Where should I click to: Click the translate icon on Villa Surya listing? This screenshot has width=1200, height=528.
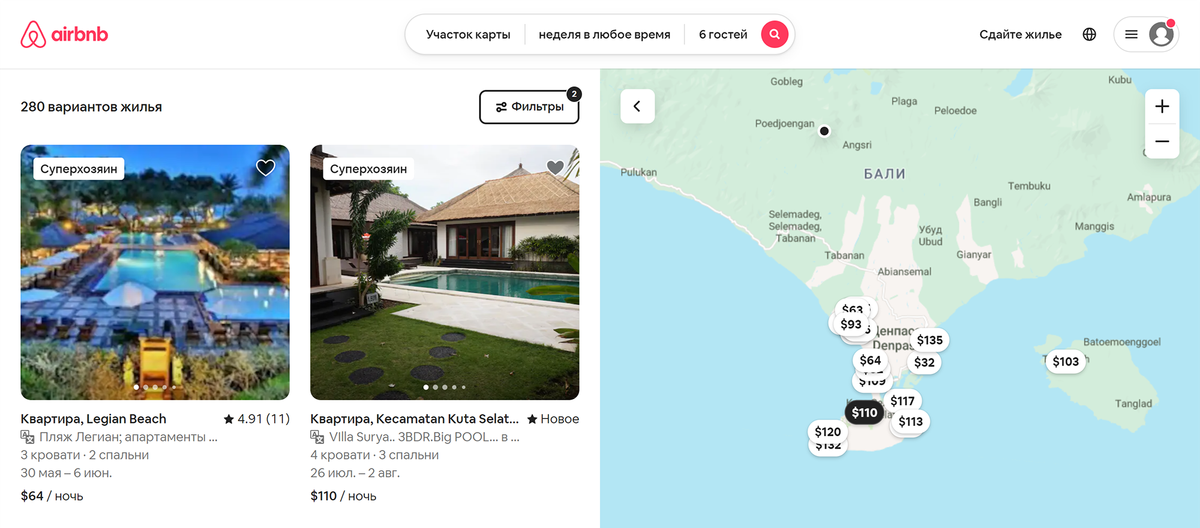point(317,437)
